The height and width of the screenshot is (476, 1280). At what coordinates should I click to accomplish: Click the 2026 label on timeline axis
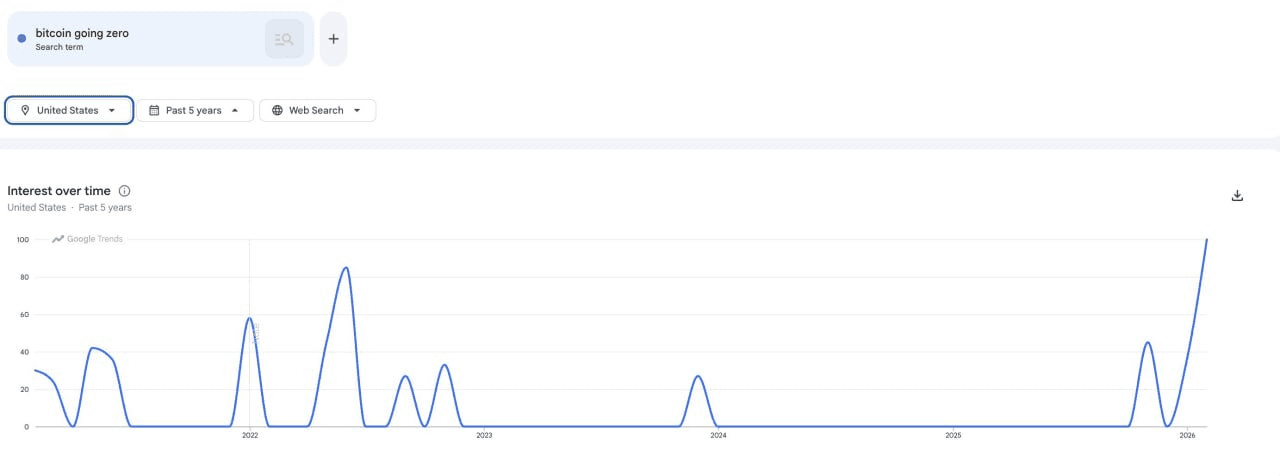pyautogui.click(x=1187, y=436)
